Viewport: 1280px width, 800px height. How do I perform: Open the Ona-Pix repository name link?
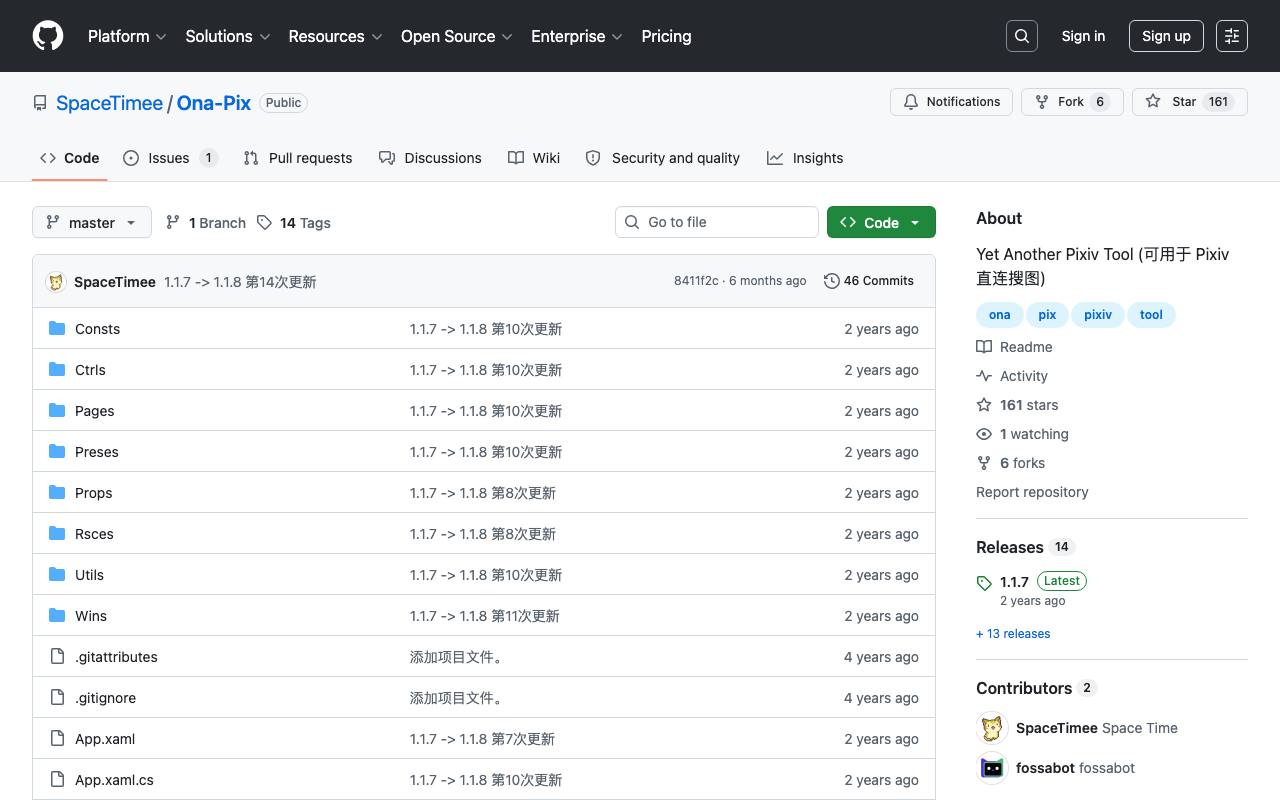pyautogui.click(x=214, y=103)
